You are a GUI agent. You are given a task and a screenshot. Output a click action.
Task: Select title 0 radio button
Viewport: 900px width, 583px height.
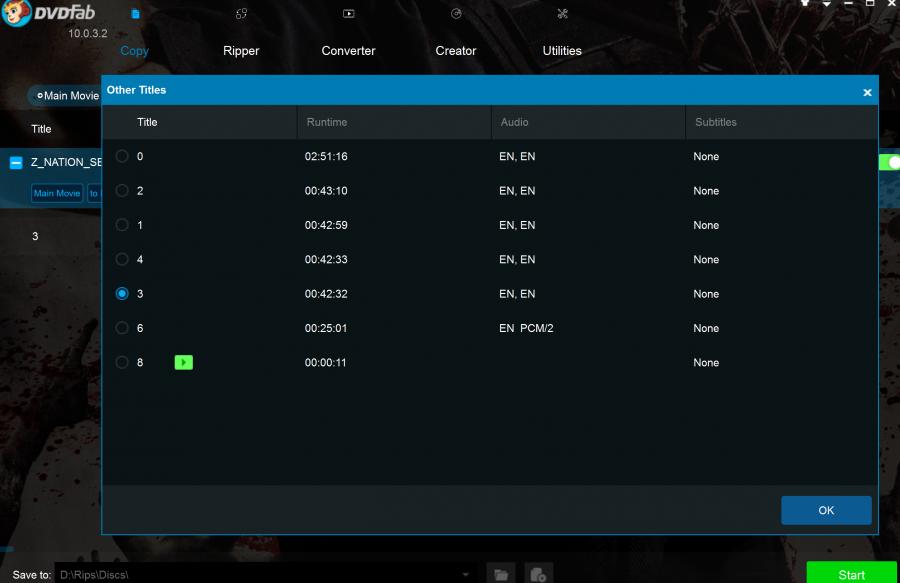click(x=122, y=156)
